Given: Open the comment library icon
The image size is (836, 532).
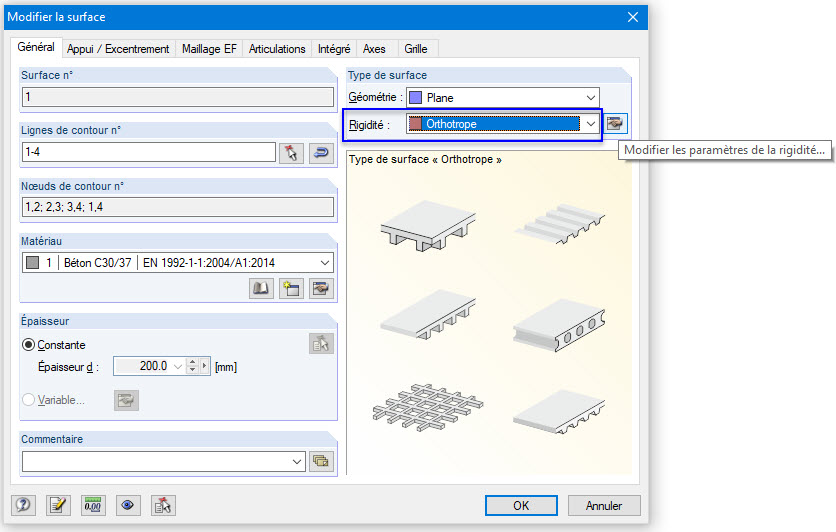Looking at the screenshot, I should click(321, 461).
